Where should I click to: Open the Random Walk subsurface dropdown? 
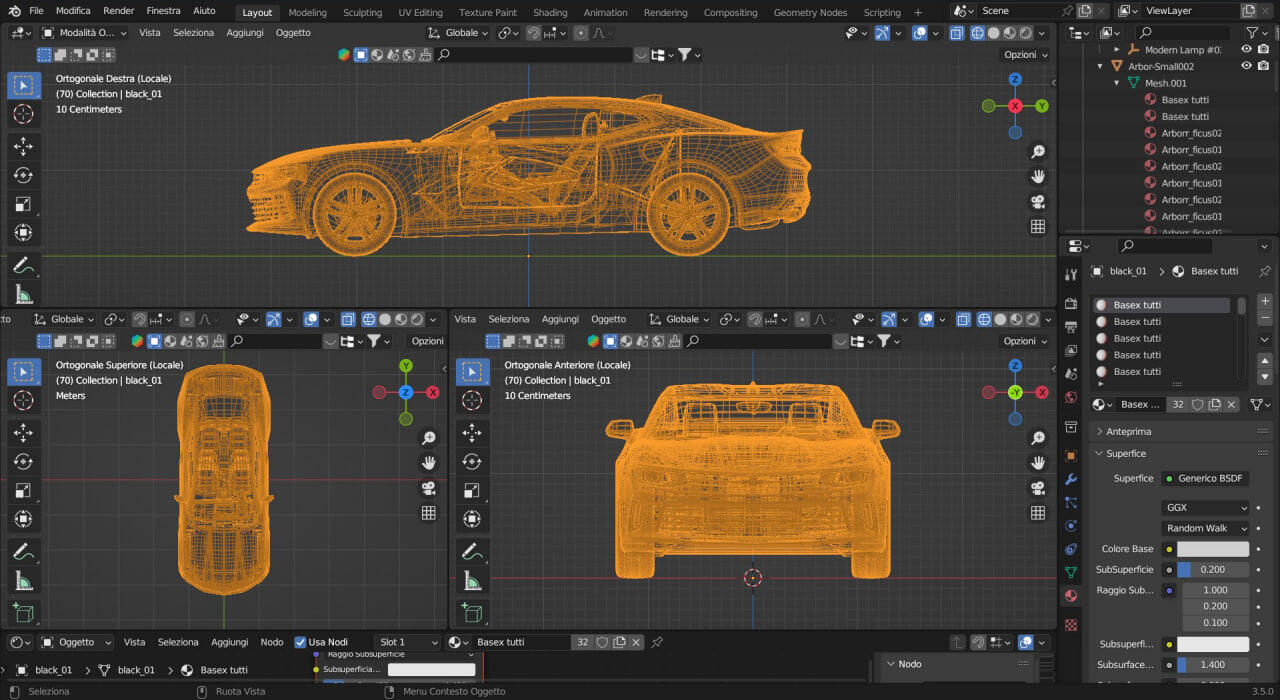pyautogui.click(x=1206, y=528)
